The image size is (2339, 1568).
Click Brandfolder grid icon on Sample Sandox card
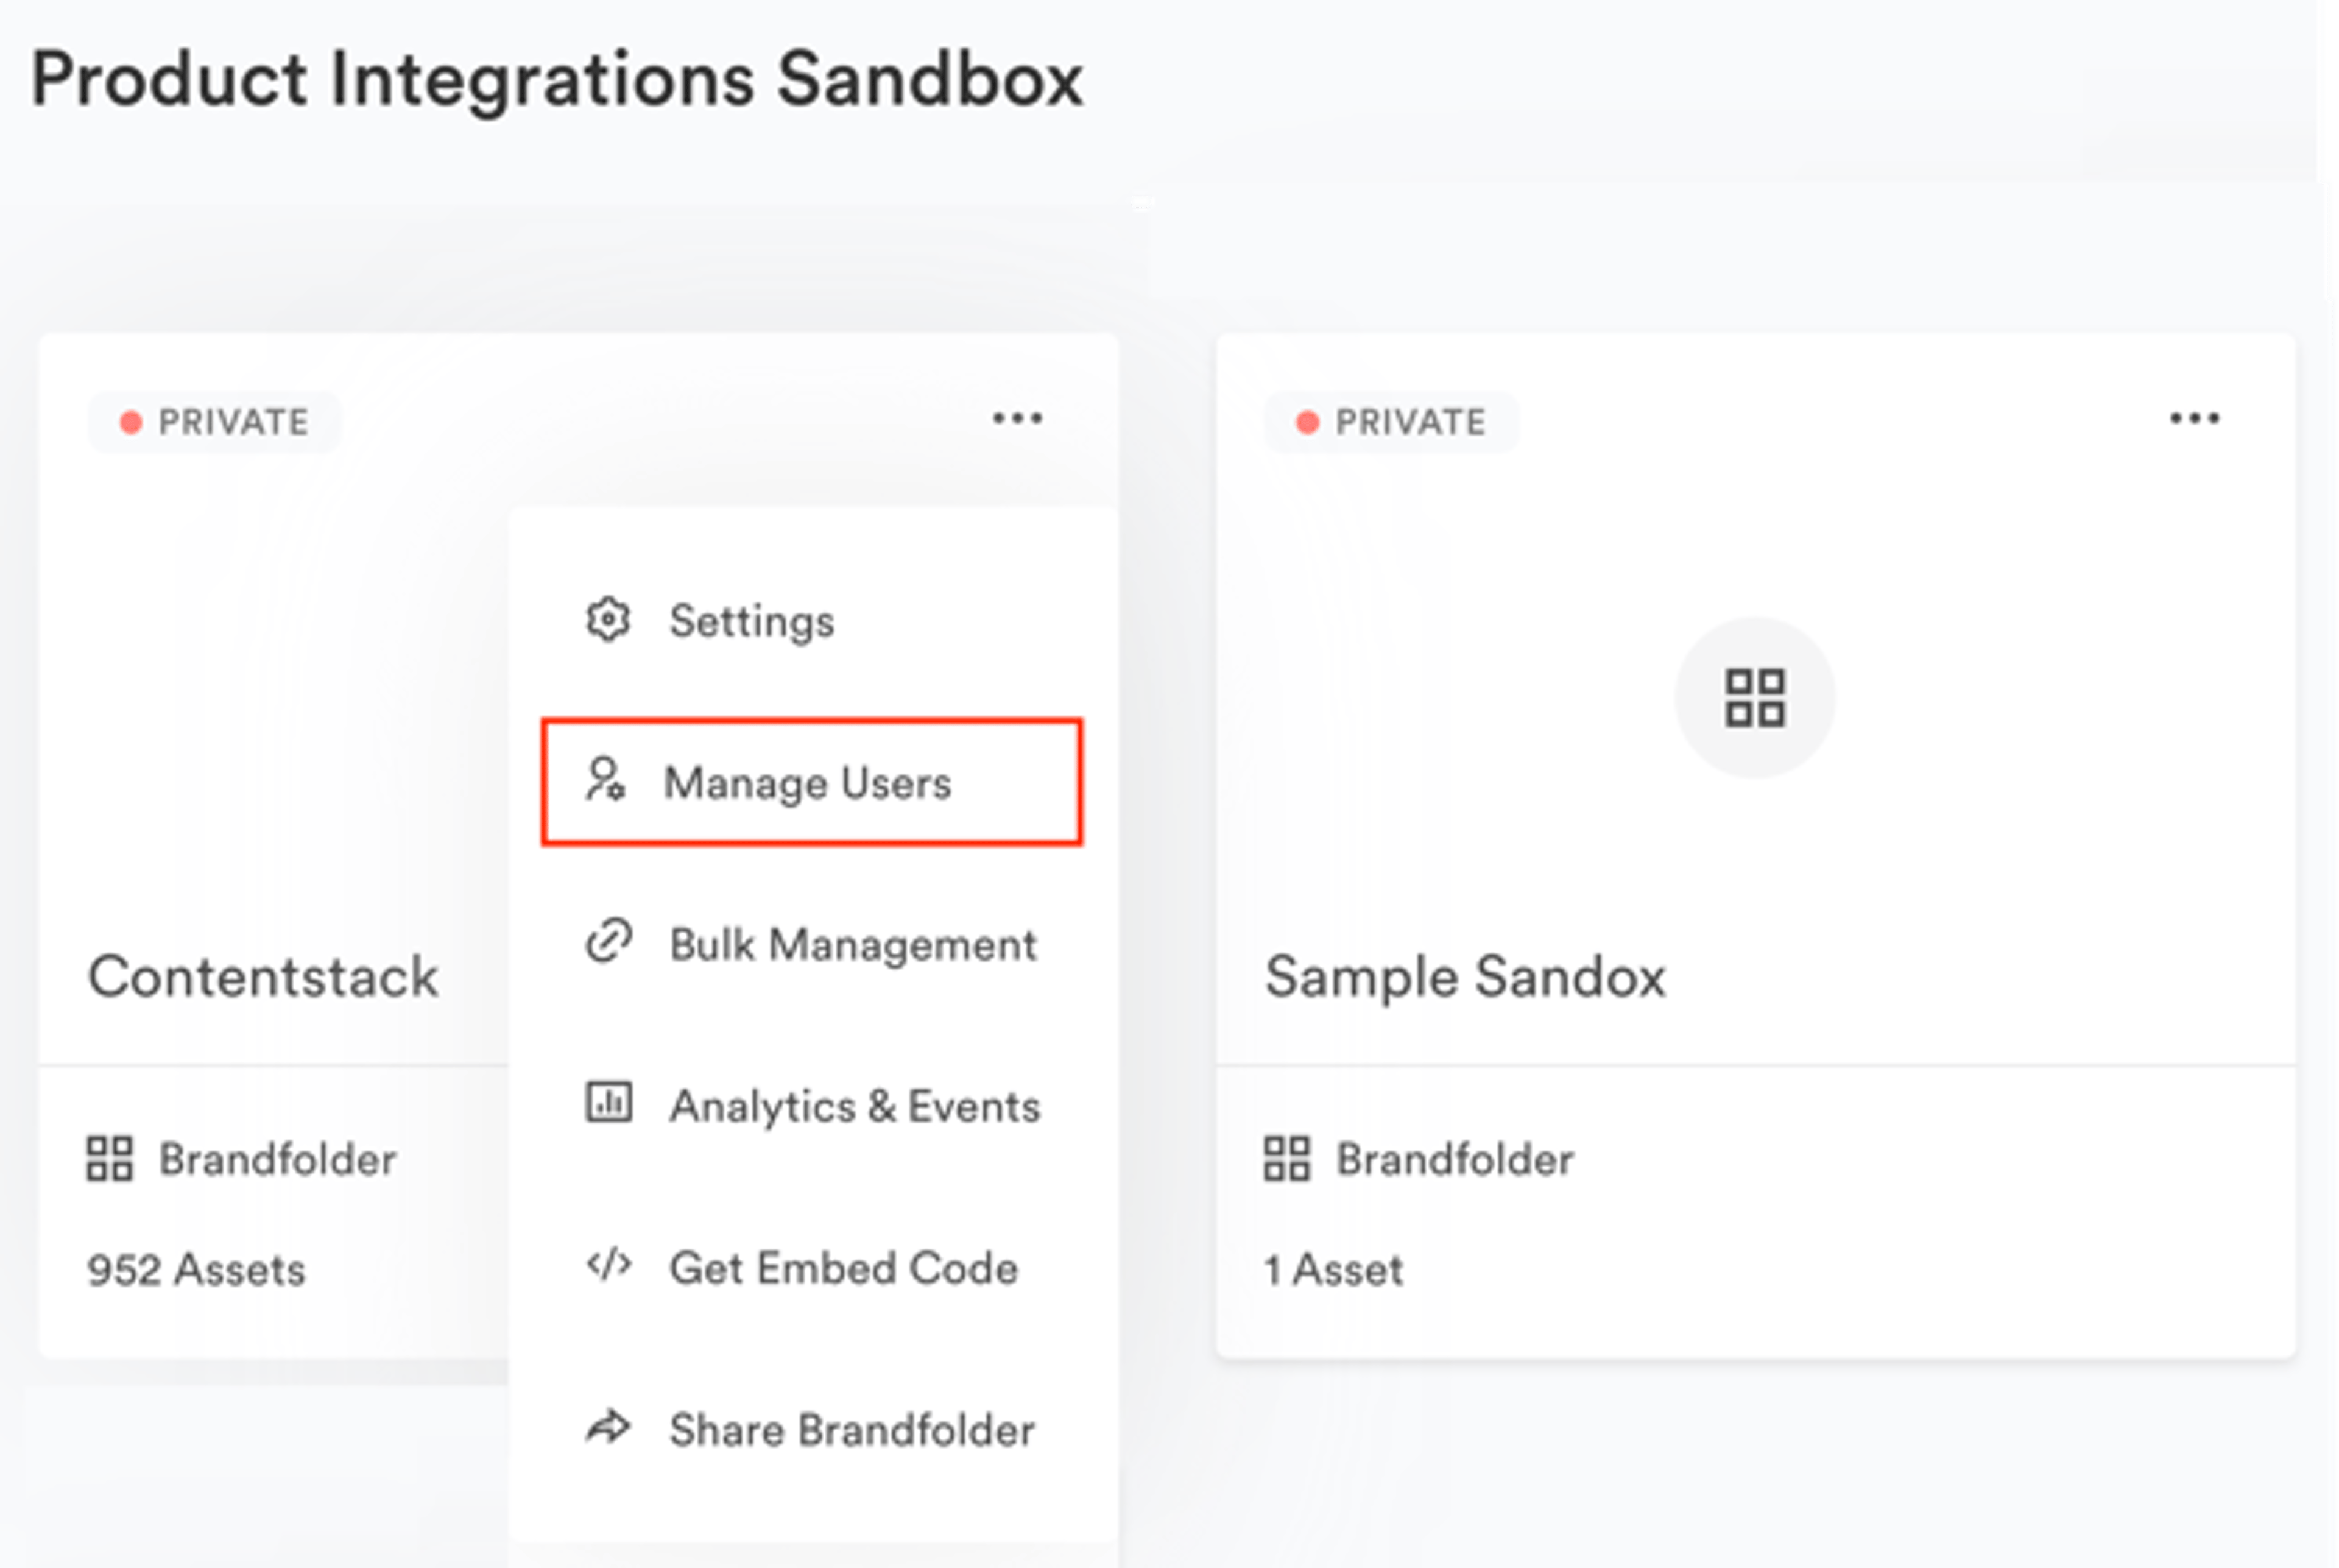click(1287, 1159)
